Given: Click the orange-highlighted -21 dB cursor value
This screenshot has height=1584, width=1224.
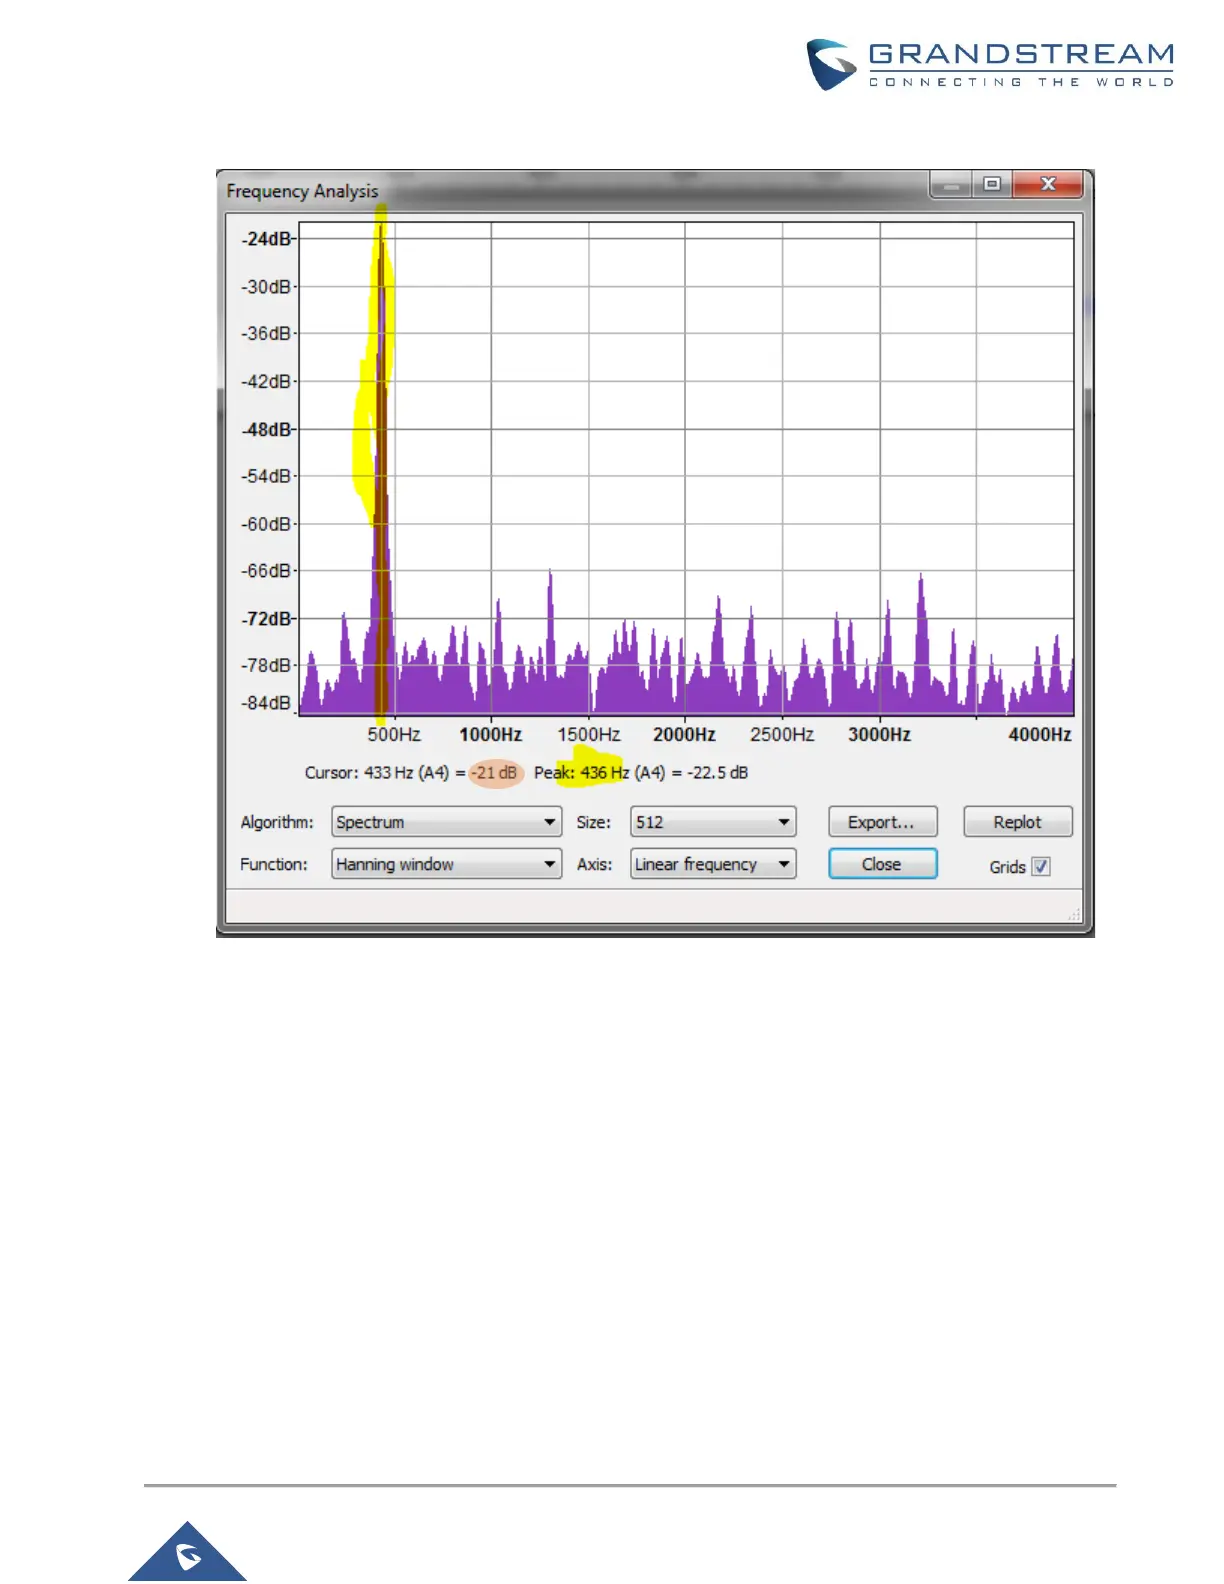Looking at the screenshot, I should tap(495, 773).
